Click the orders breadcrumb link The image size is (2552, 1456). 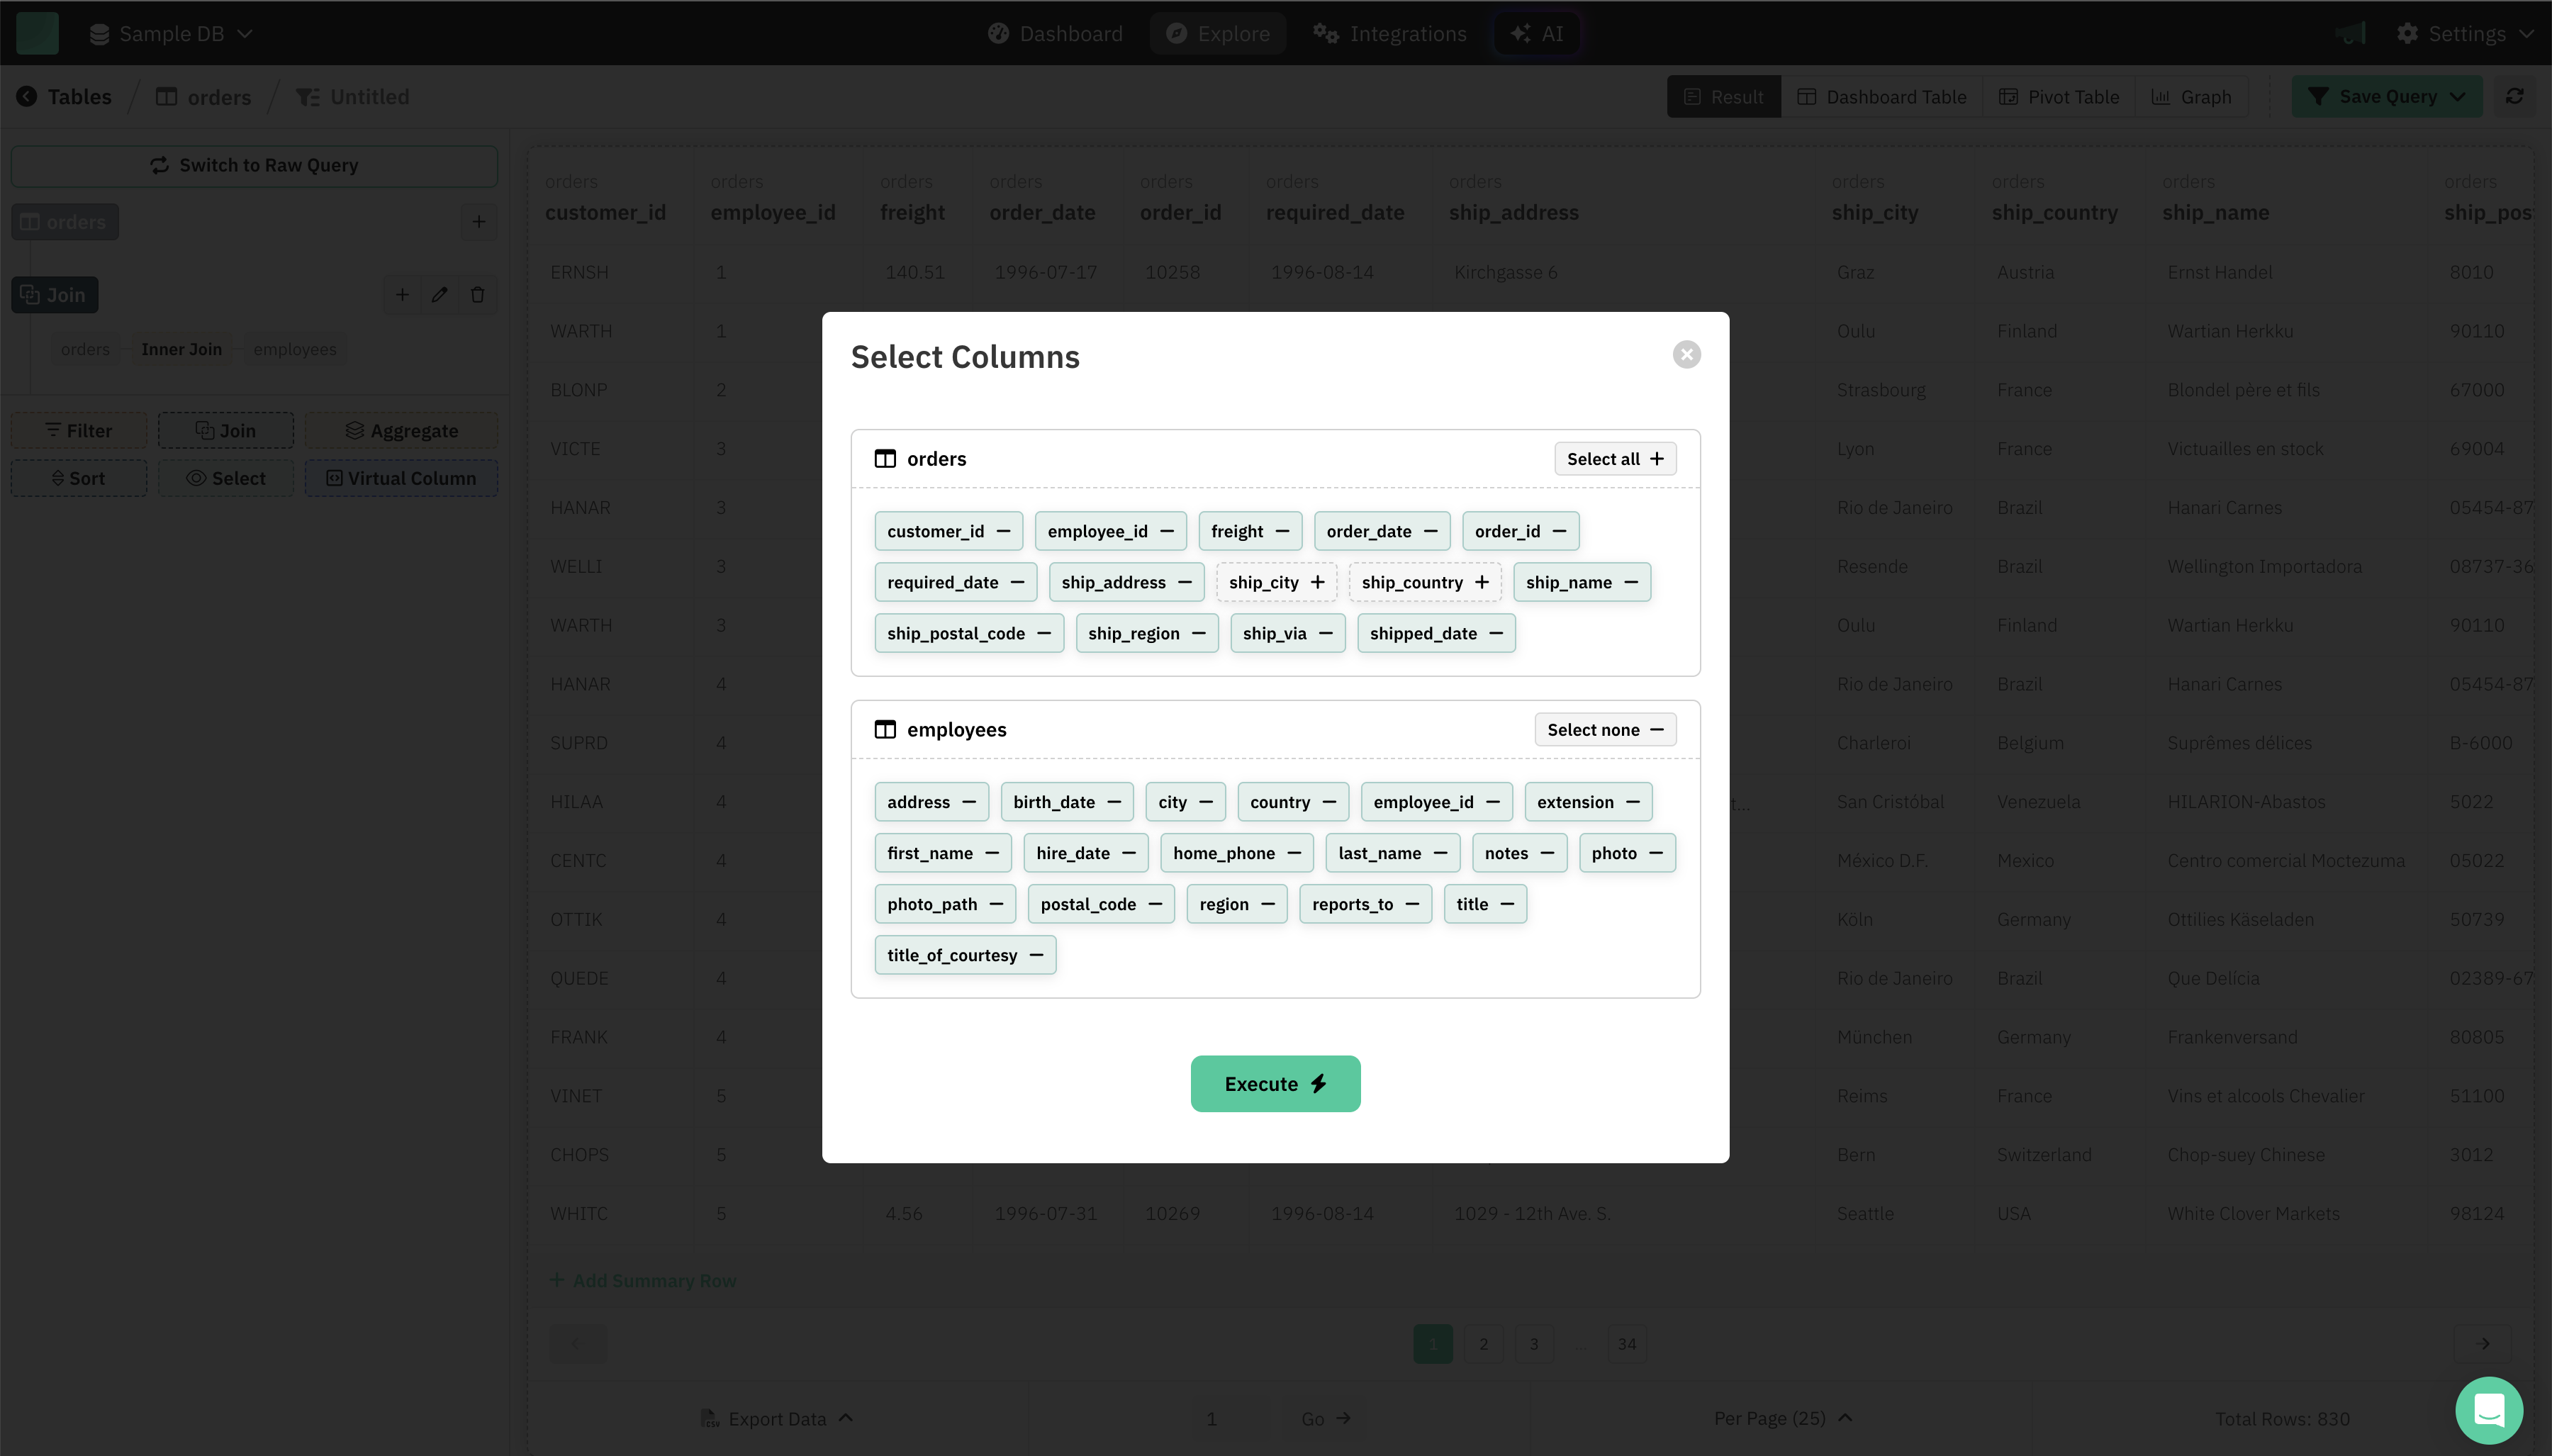click(203, 97)
